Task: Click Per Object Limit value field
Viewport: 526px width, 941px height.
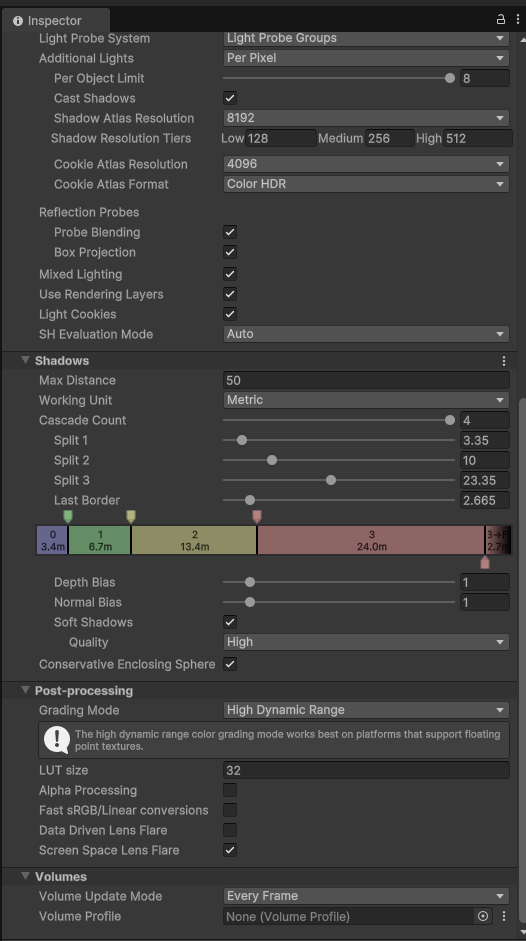Action: [x=485, y=78]
